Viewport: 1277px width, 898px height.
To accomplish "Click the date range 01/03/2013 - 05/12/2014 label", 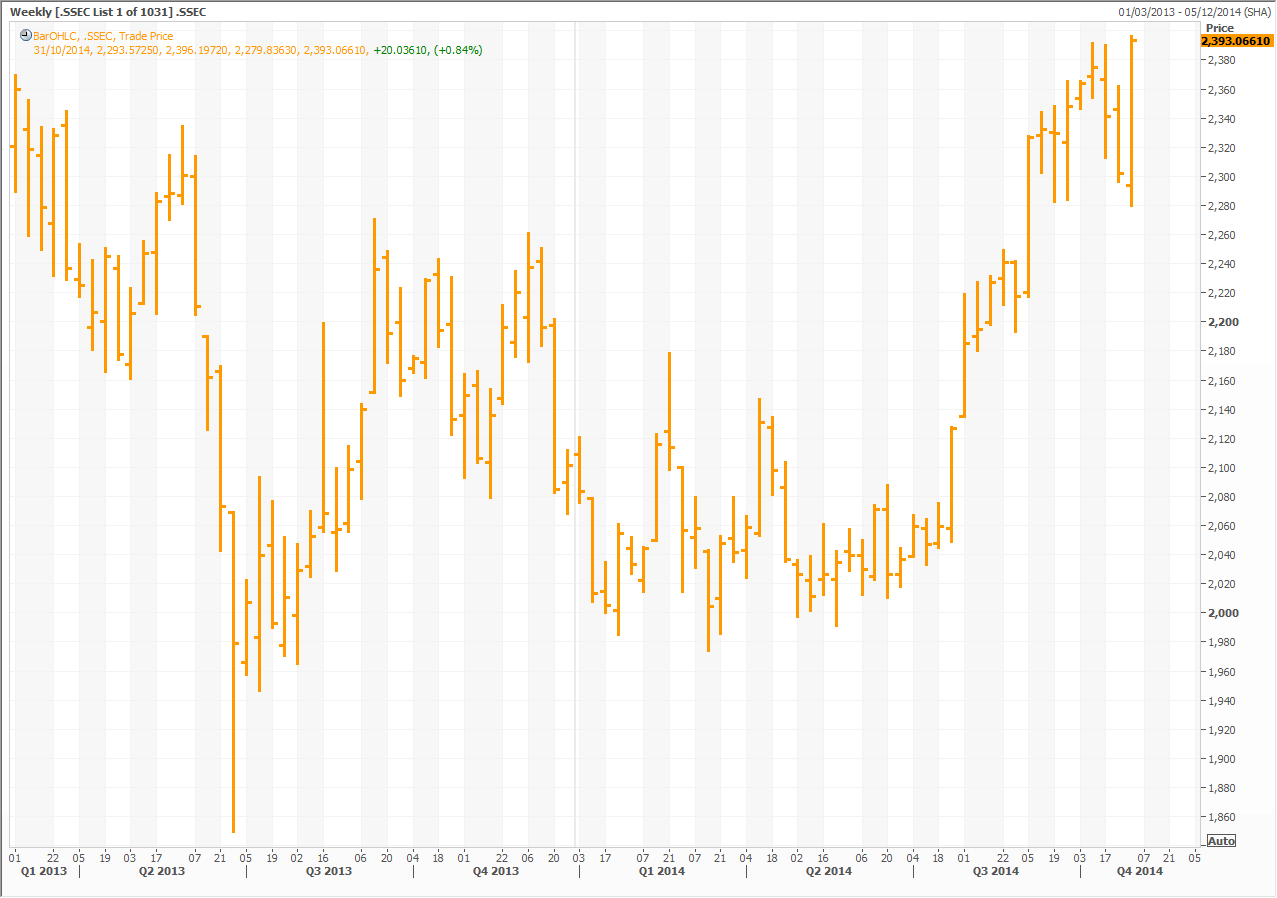I will tap(1196, 11).
